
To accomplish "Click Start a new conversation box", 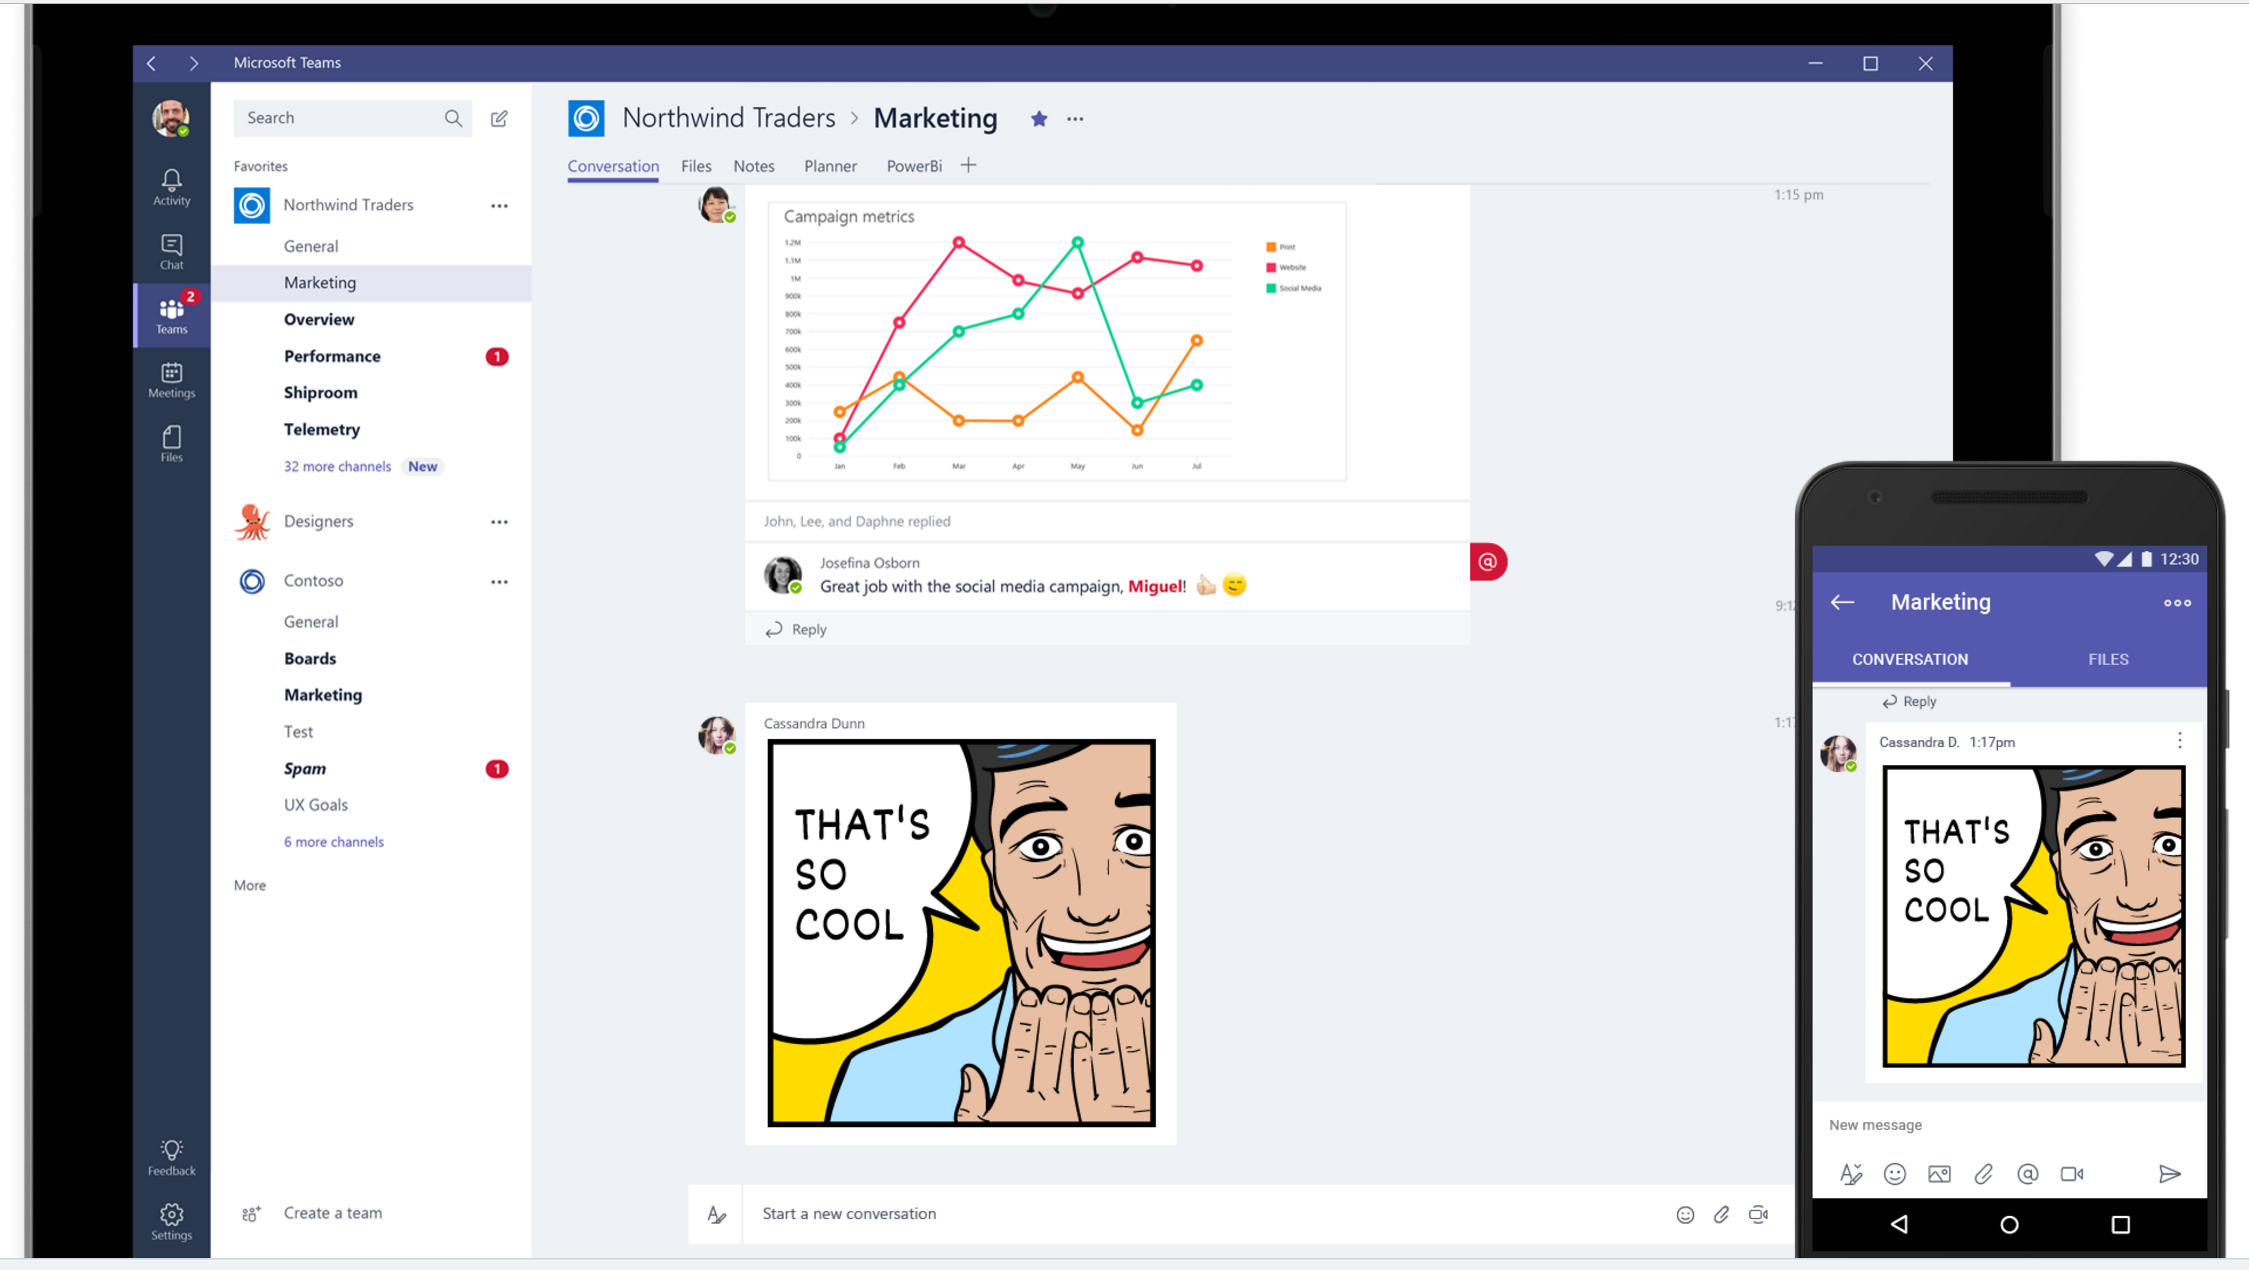I will [x=1205, y=1214].
